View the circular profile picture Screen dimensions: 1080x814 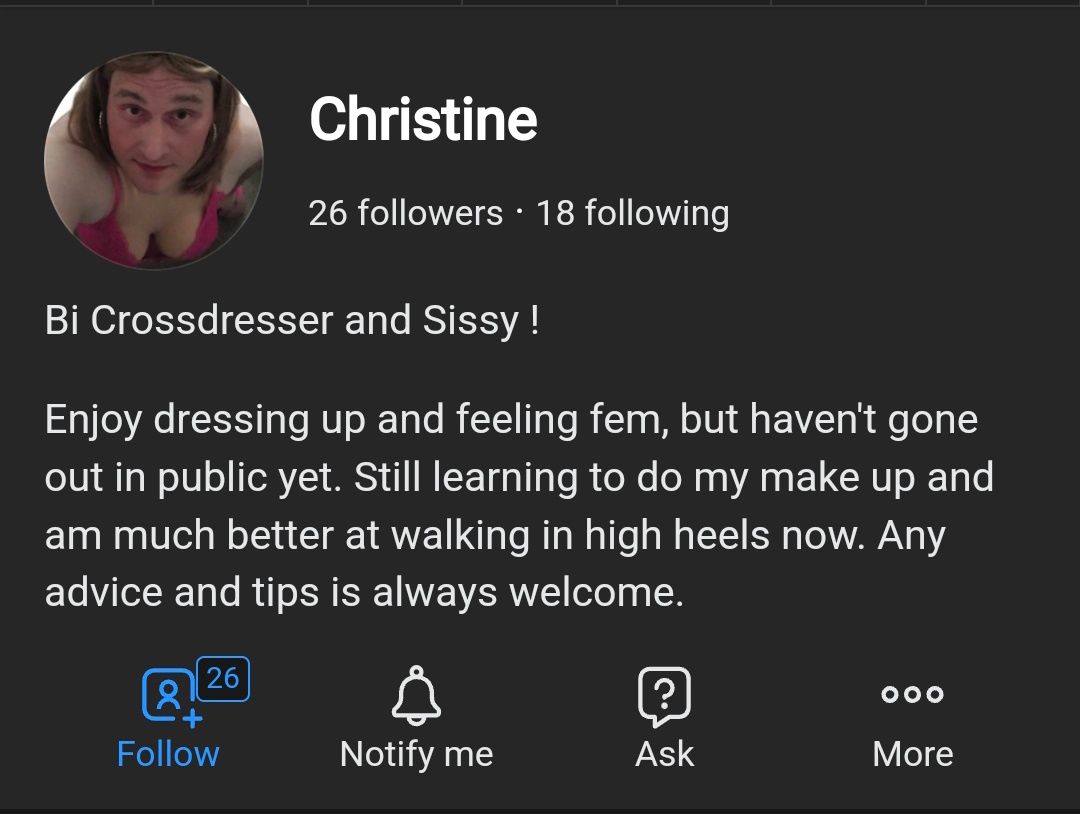point(154,160)
